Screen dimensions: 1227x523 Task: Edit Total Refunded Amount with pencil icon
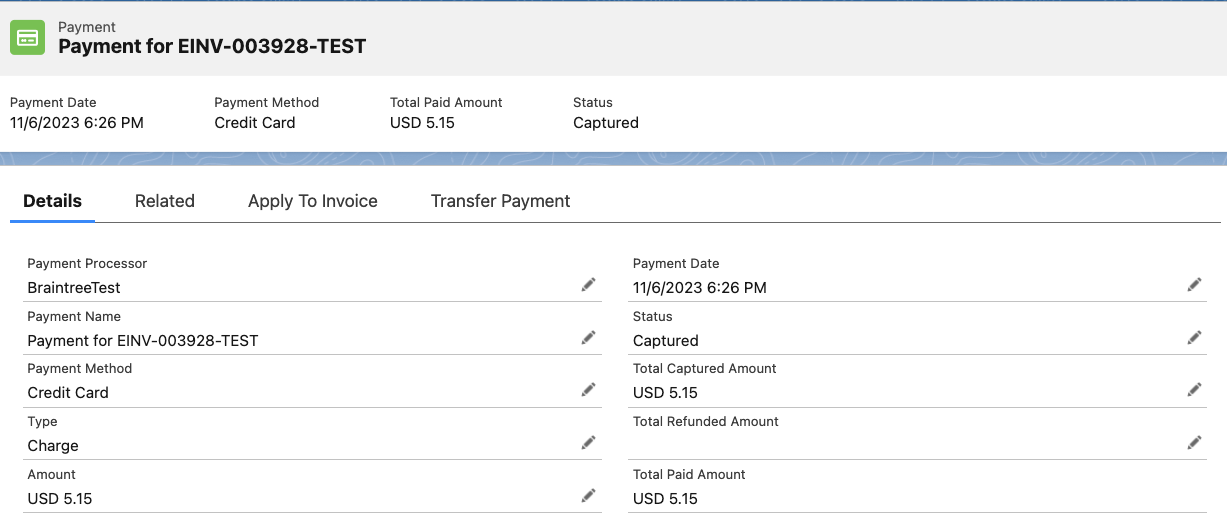[x=1194, y=443]
